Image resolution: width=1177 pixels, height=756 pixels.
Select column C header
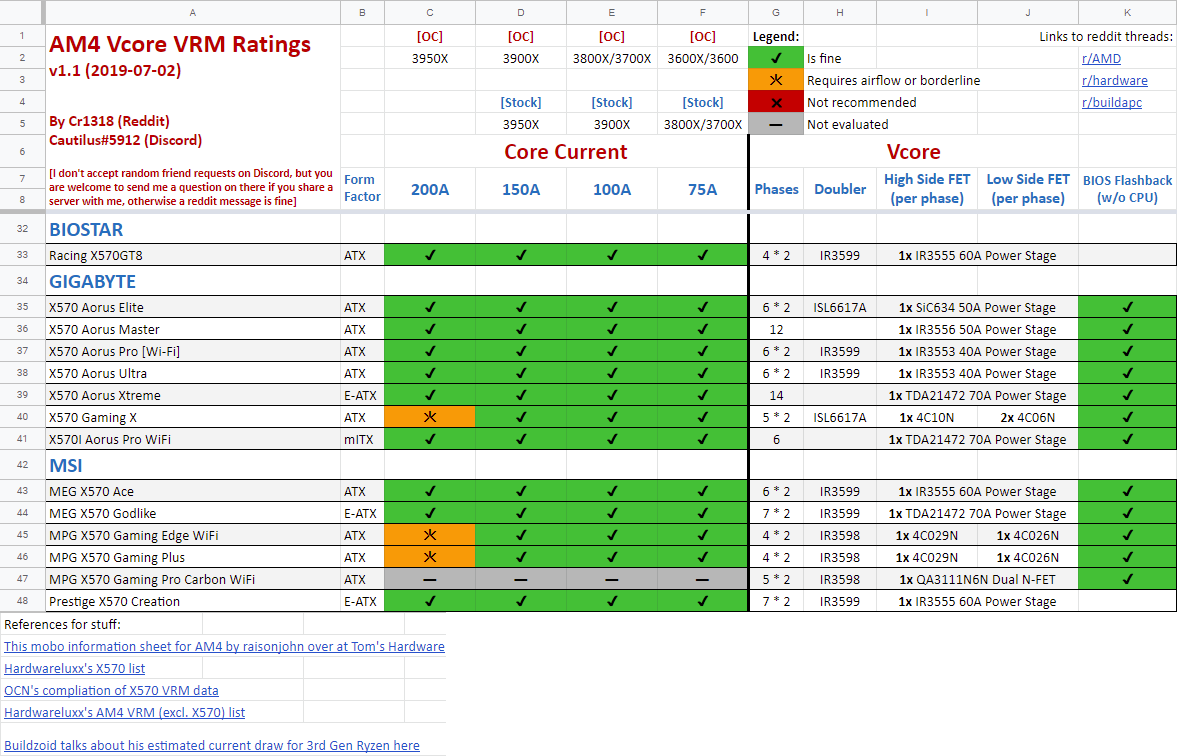[429, 12]
